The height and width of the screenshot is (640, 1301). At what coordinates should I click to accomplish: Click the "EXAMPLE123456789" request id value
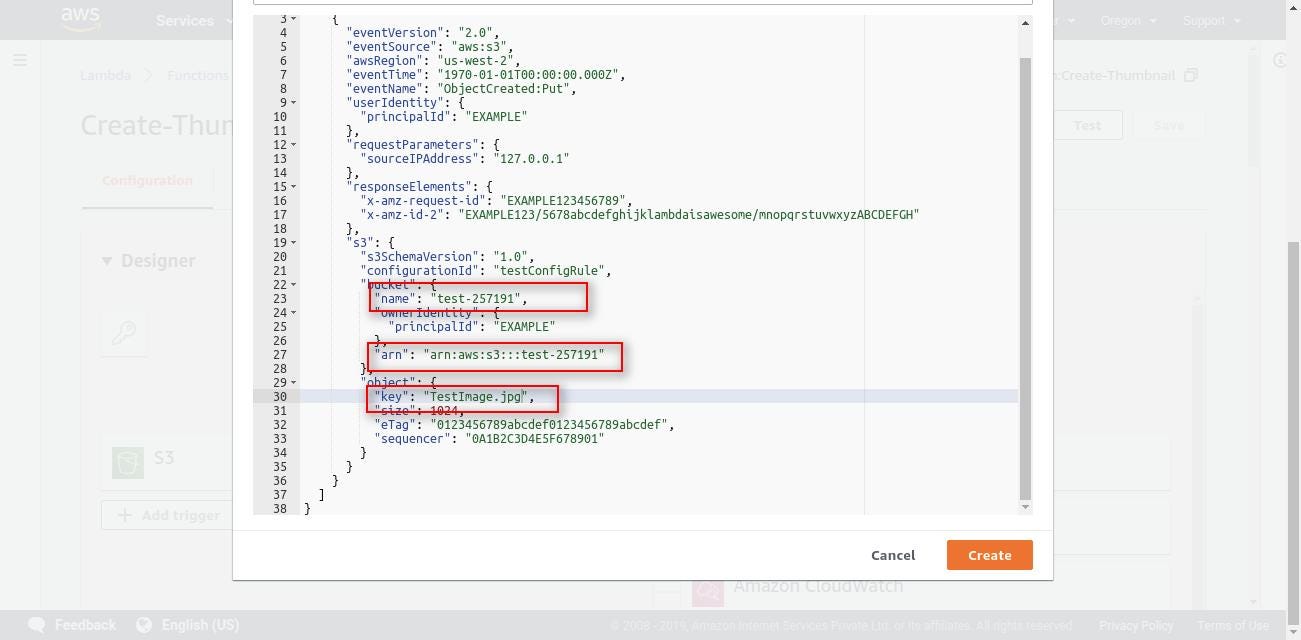tap(563, 200)
